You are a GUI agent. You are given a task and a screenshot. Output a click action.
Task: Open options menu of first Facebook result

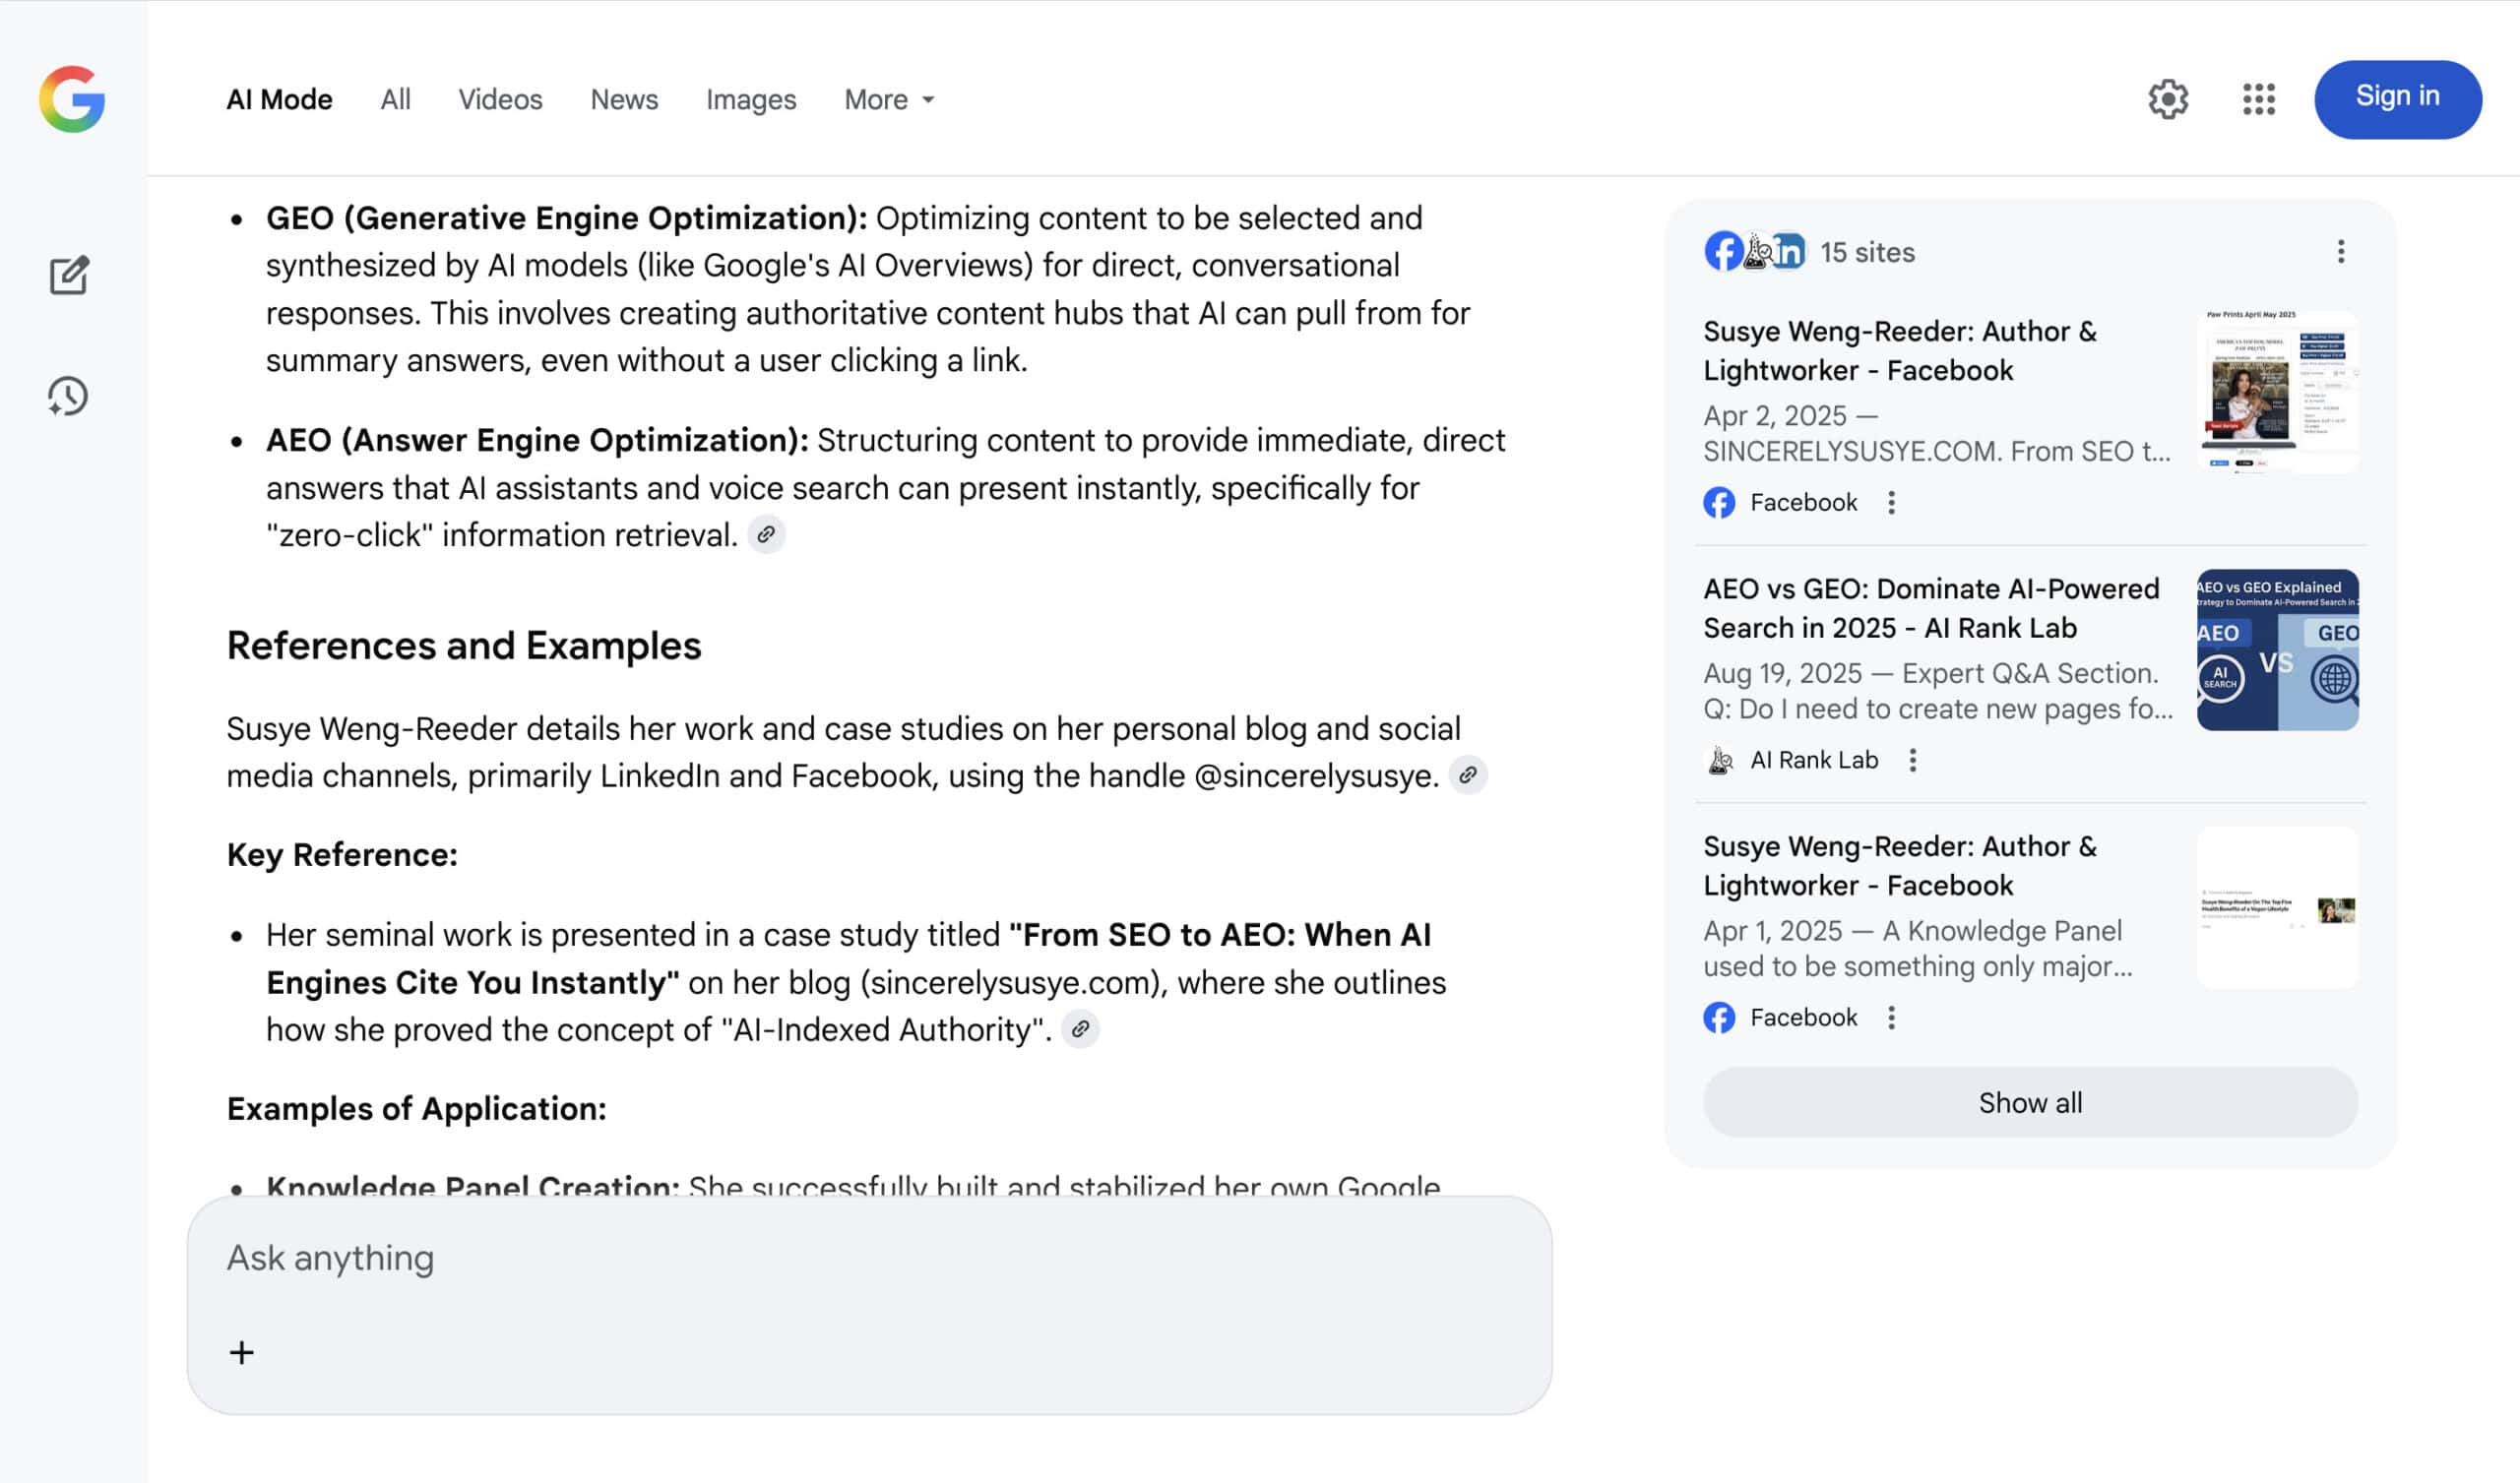click(x=1890, y=502)
